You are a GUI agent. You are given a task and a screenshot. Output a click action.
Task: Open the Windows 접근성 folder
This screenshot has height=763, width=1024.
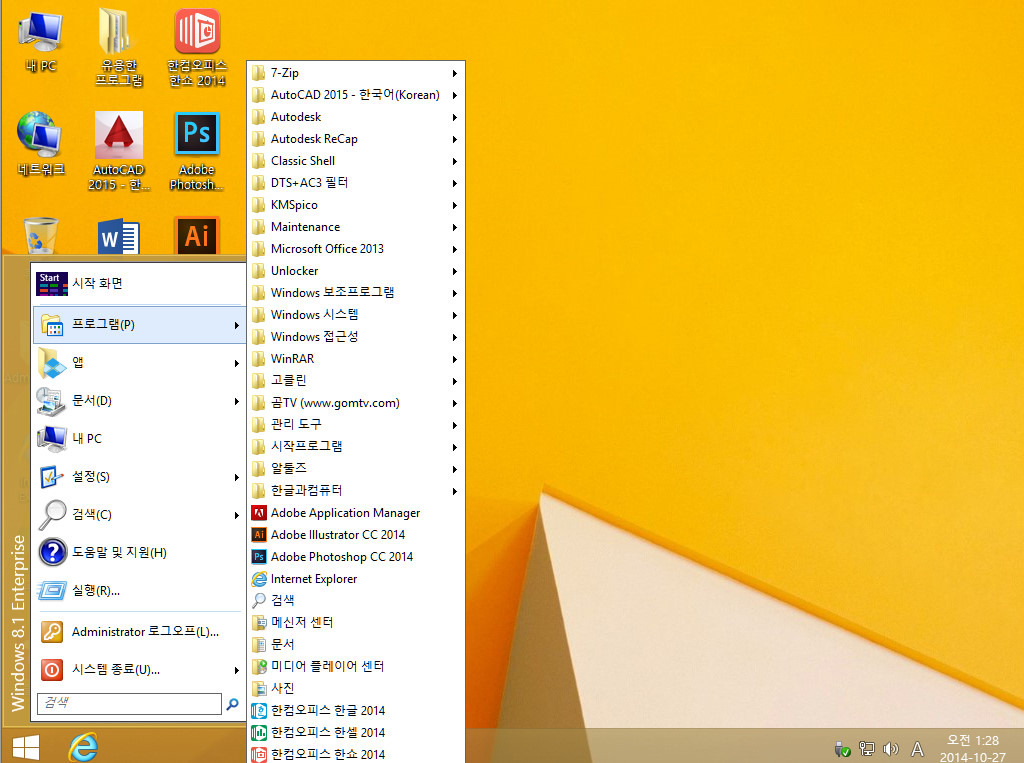[x=356, y=337]
